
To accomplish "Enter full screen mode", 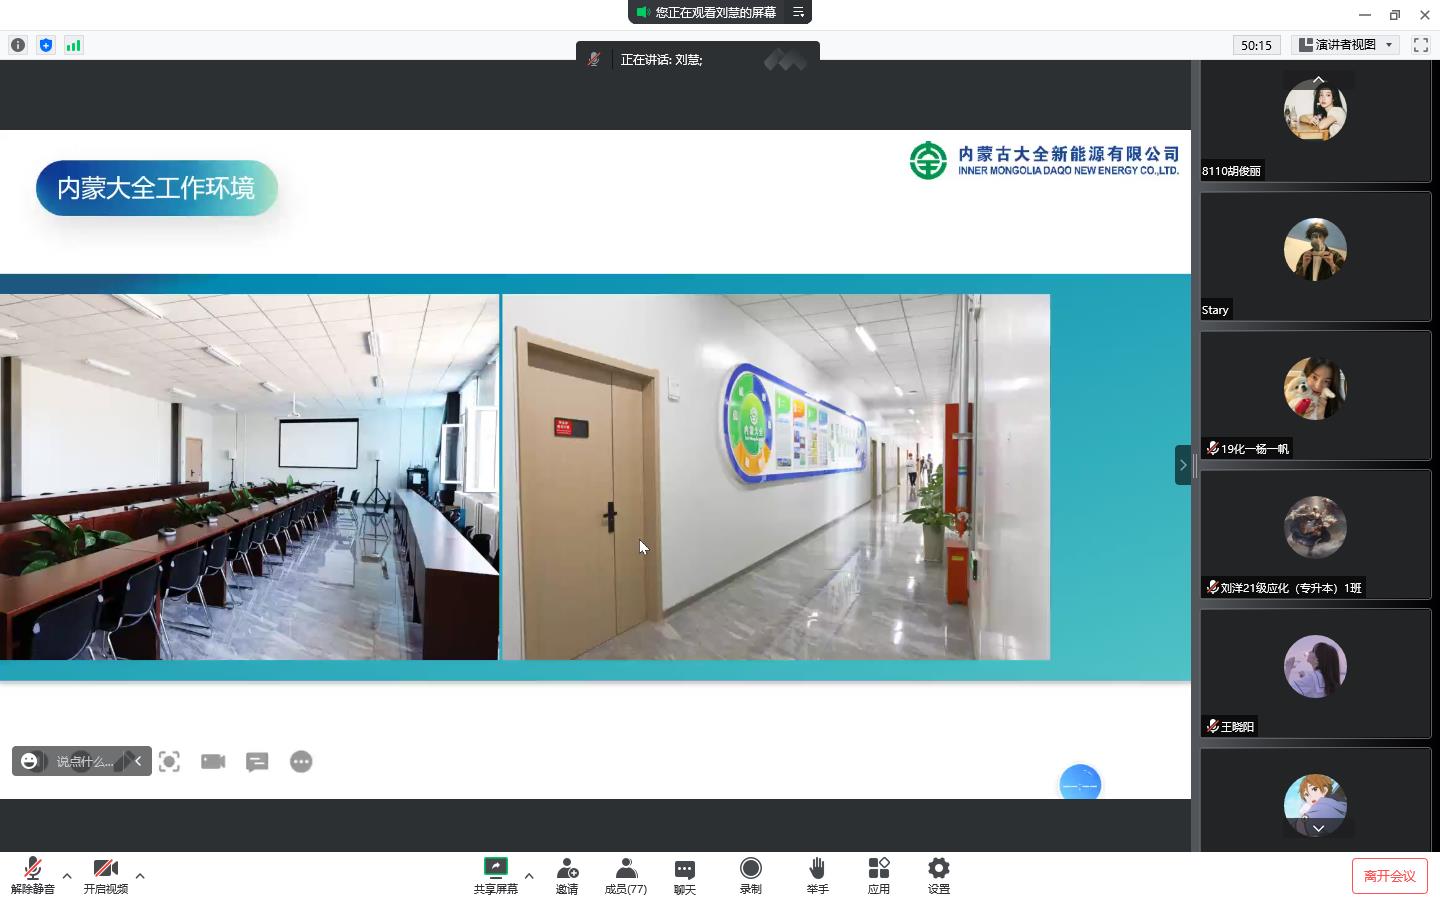I will coord(1420,45).
